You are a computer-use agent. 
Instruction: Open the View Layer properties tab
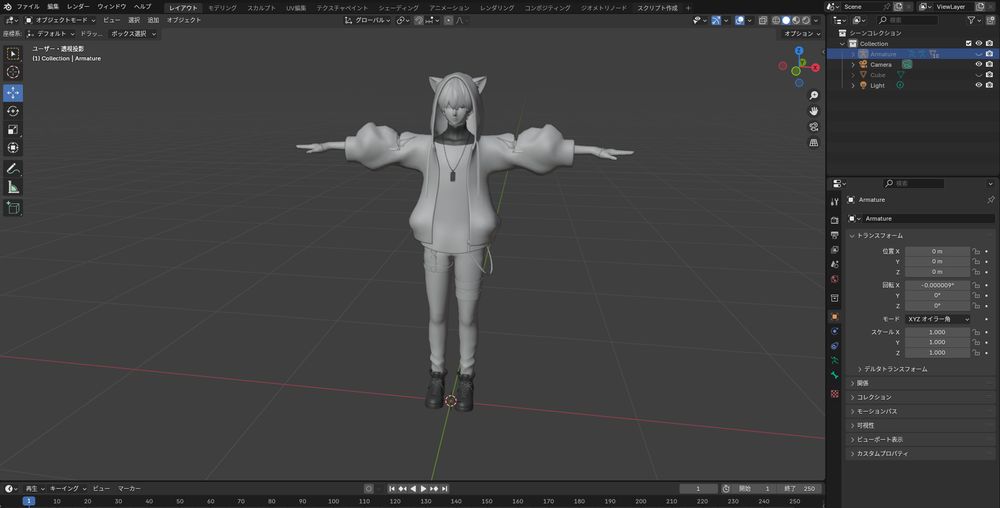tap(834, 250)
